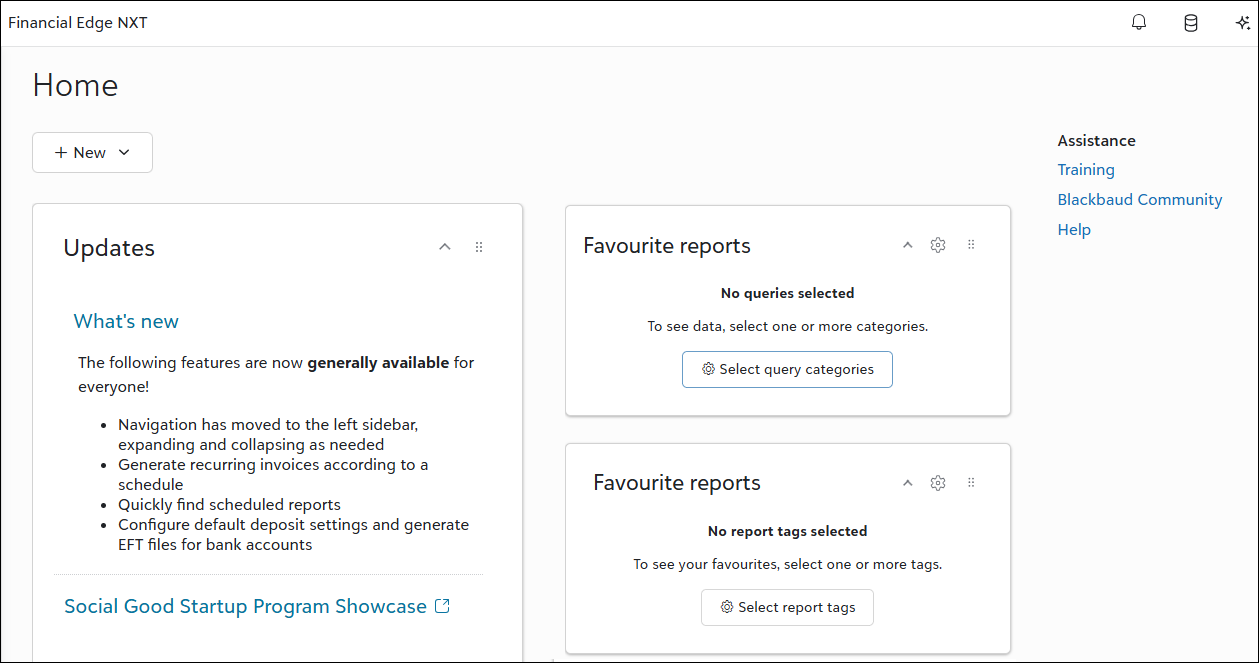Collapse the tile showing No report tags selected

click(x=907, y=483)
